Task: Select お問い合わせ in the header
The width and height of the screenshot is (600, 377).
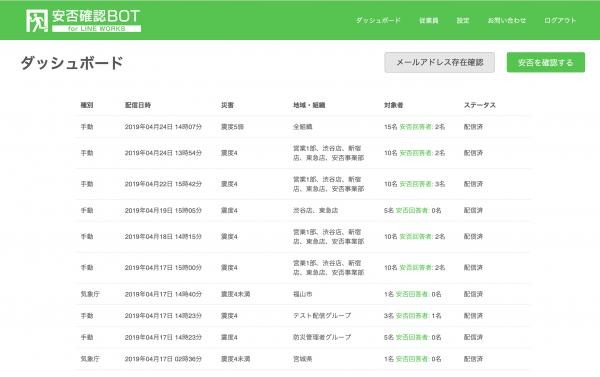Action: (507, 20)
